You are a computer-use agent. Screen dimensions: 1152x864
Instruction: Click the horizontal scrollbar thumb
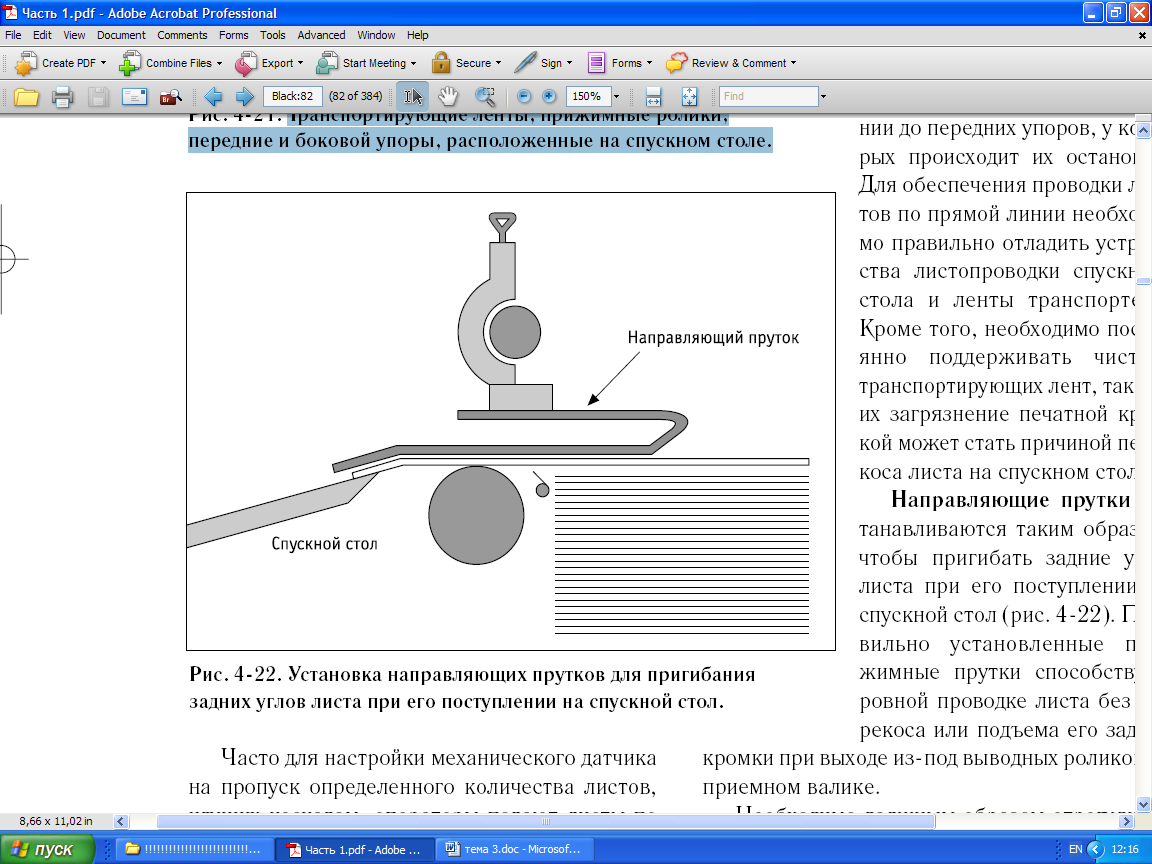546,821
